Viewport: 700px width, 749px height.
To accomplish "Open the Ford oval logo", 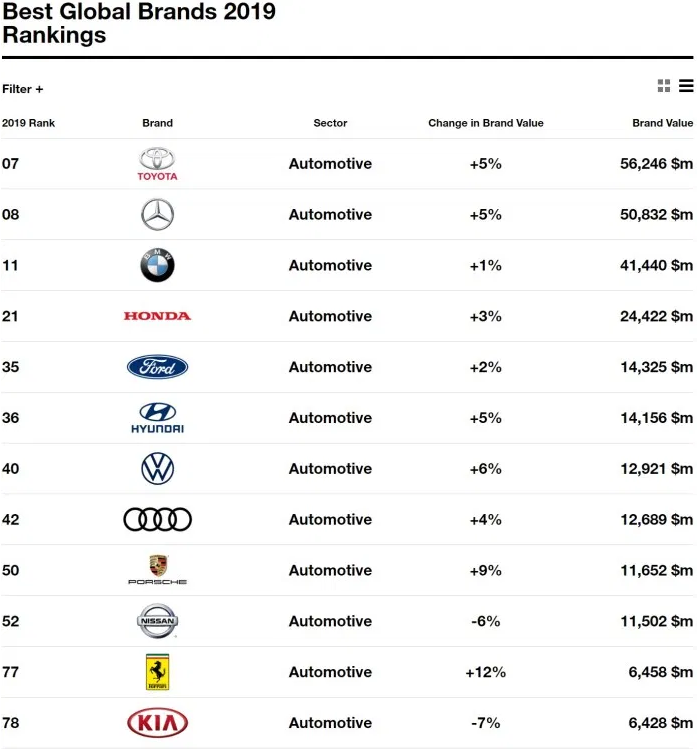I will tap(157, 367).
